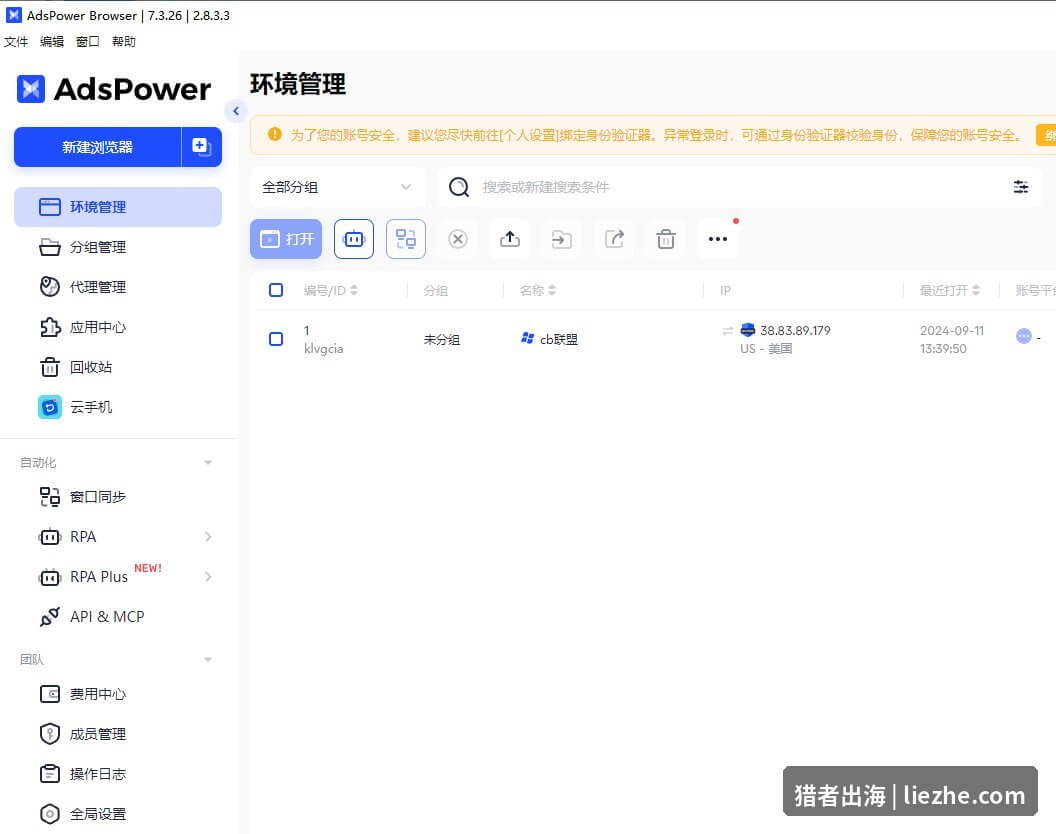
Task: Open batch create icon beside 新建浏览器
Action: (201, 147)
